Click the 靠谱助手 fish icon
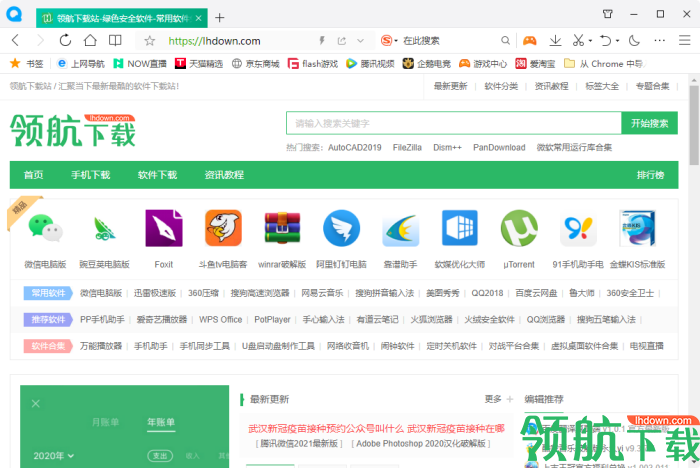This screenshot has height=468, width=700. tap(400, 230)
